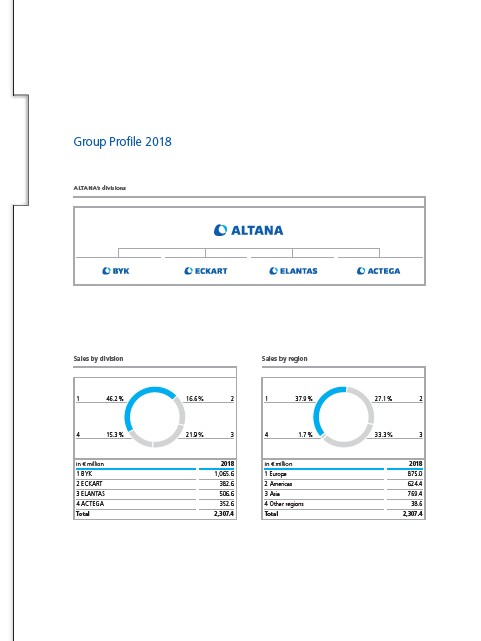Click the '3 ELANTAS' table row label

[x=90, y=493]
